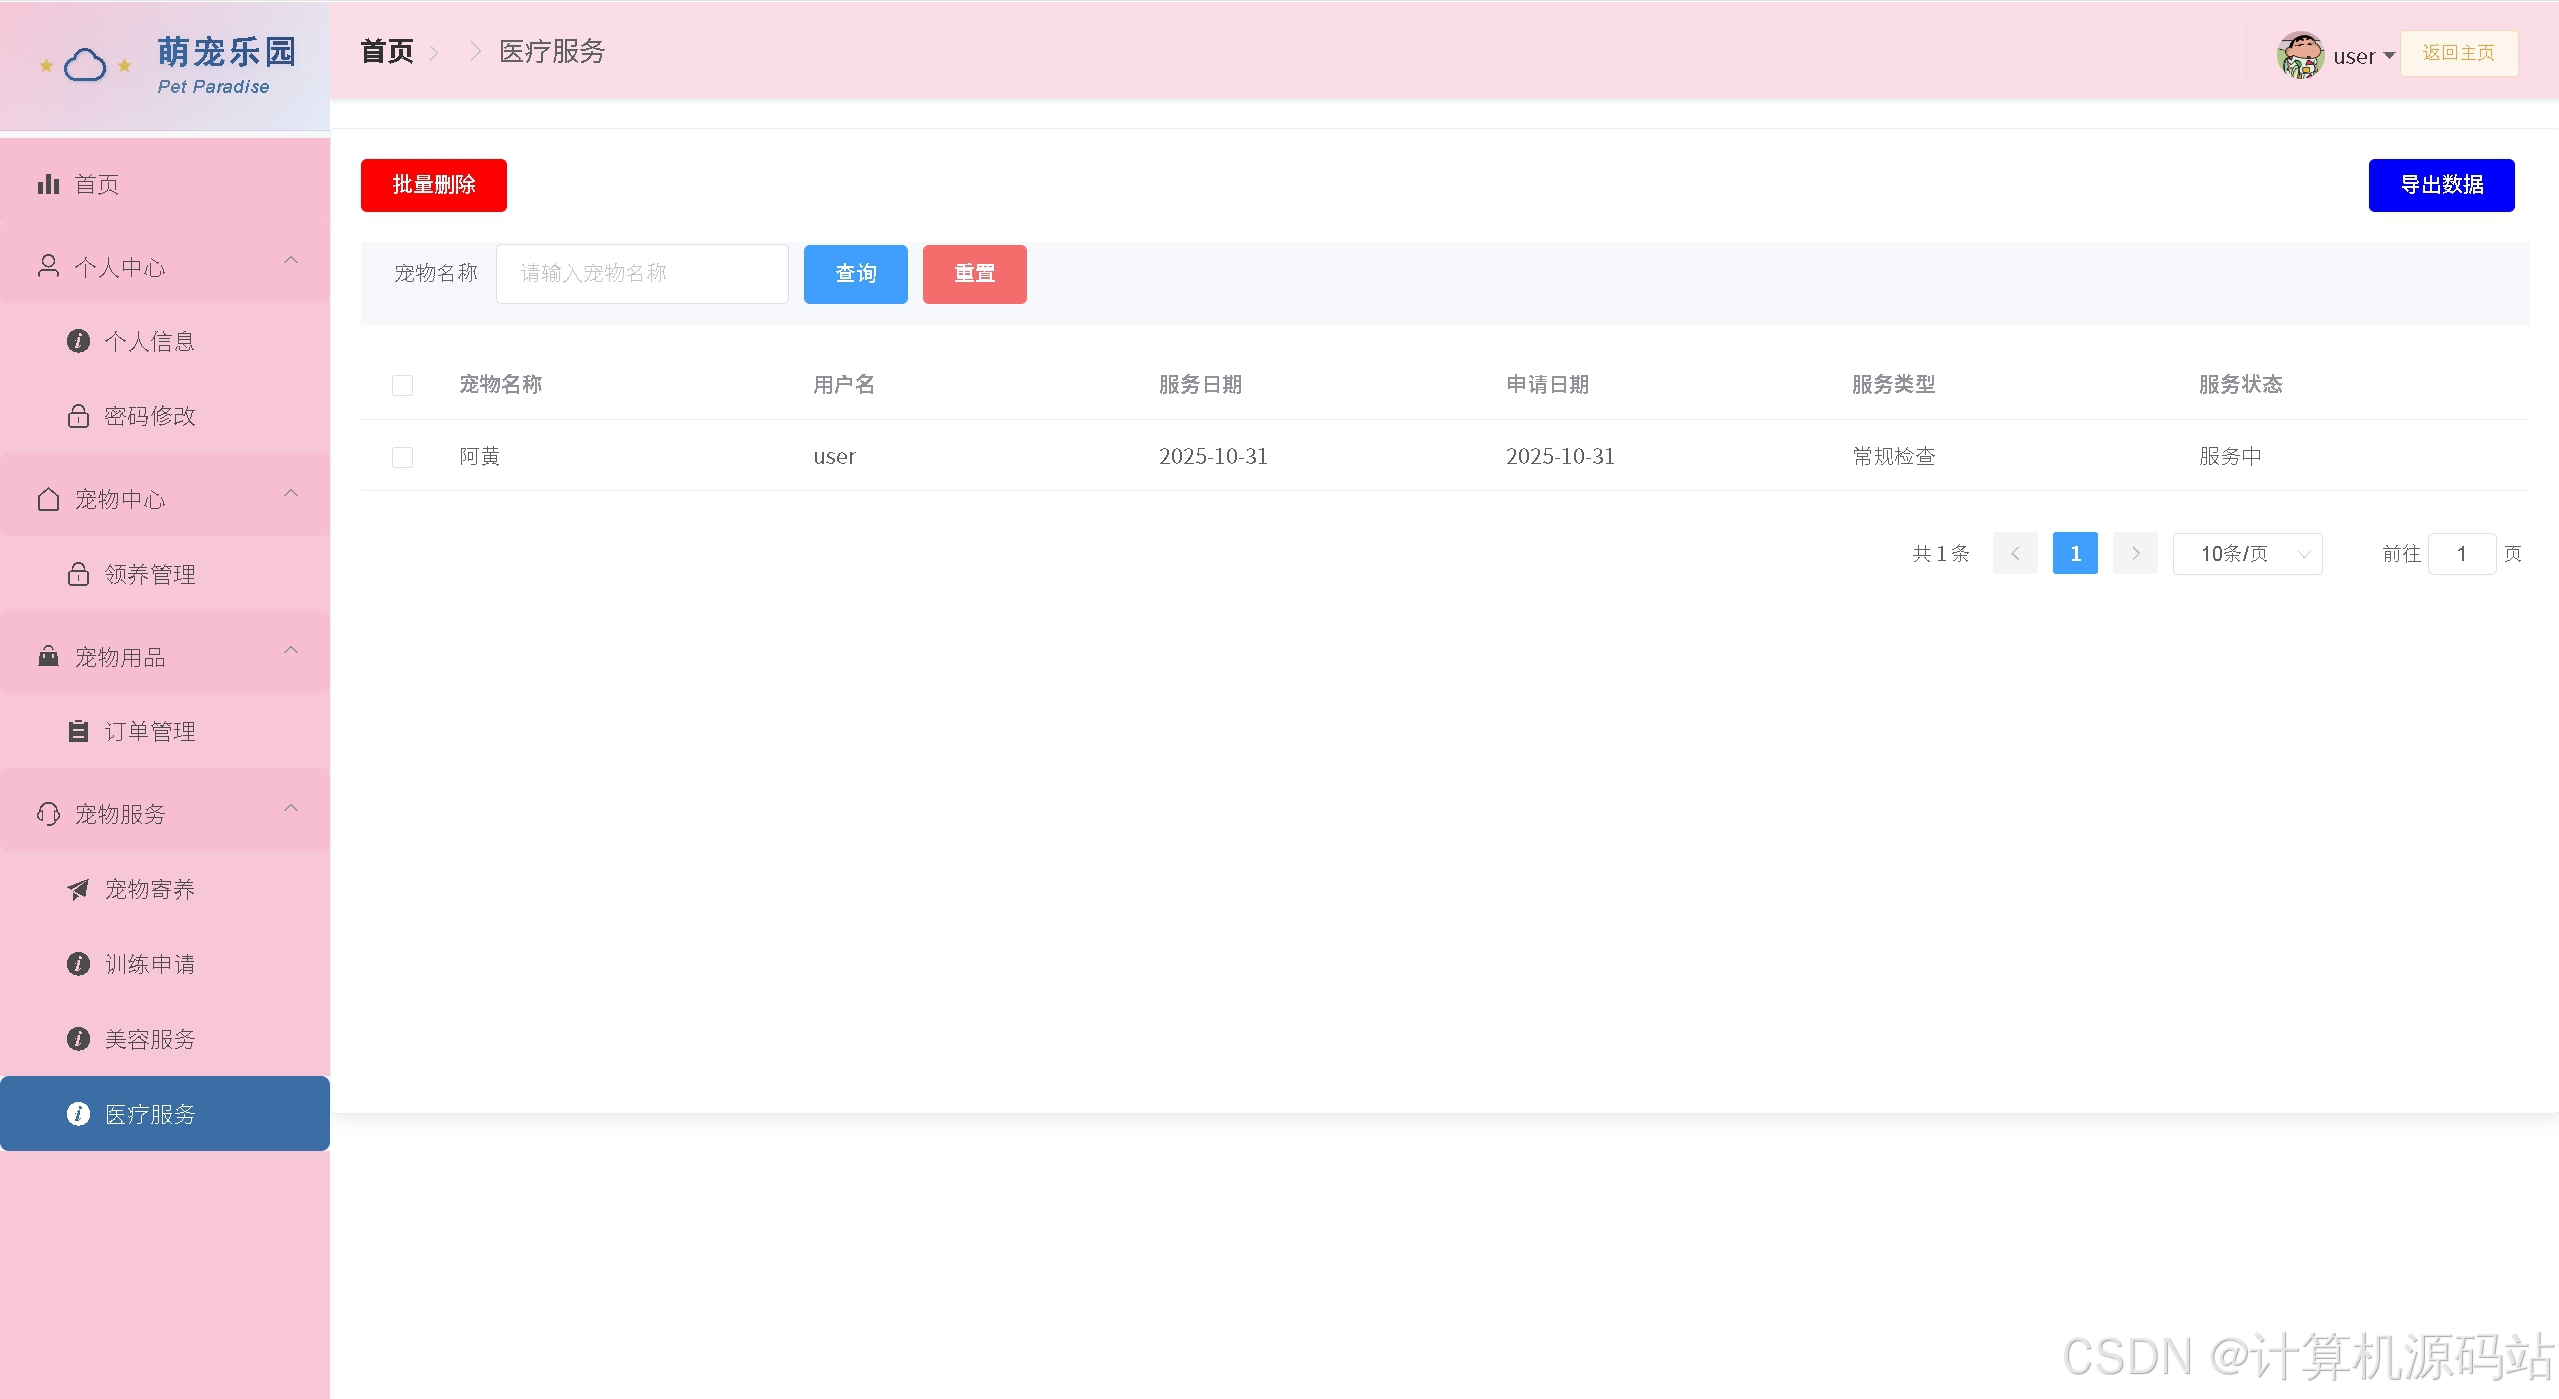Screen dimensions: 2559x1399
Task: Open the 密码修改 menu item
Action: (165, 416)
